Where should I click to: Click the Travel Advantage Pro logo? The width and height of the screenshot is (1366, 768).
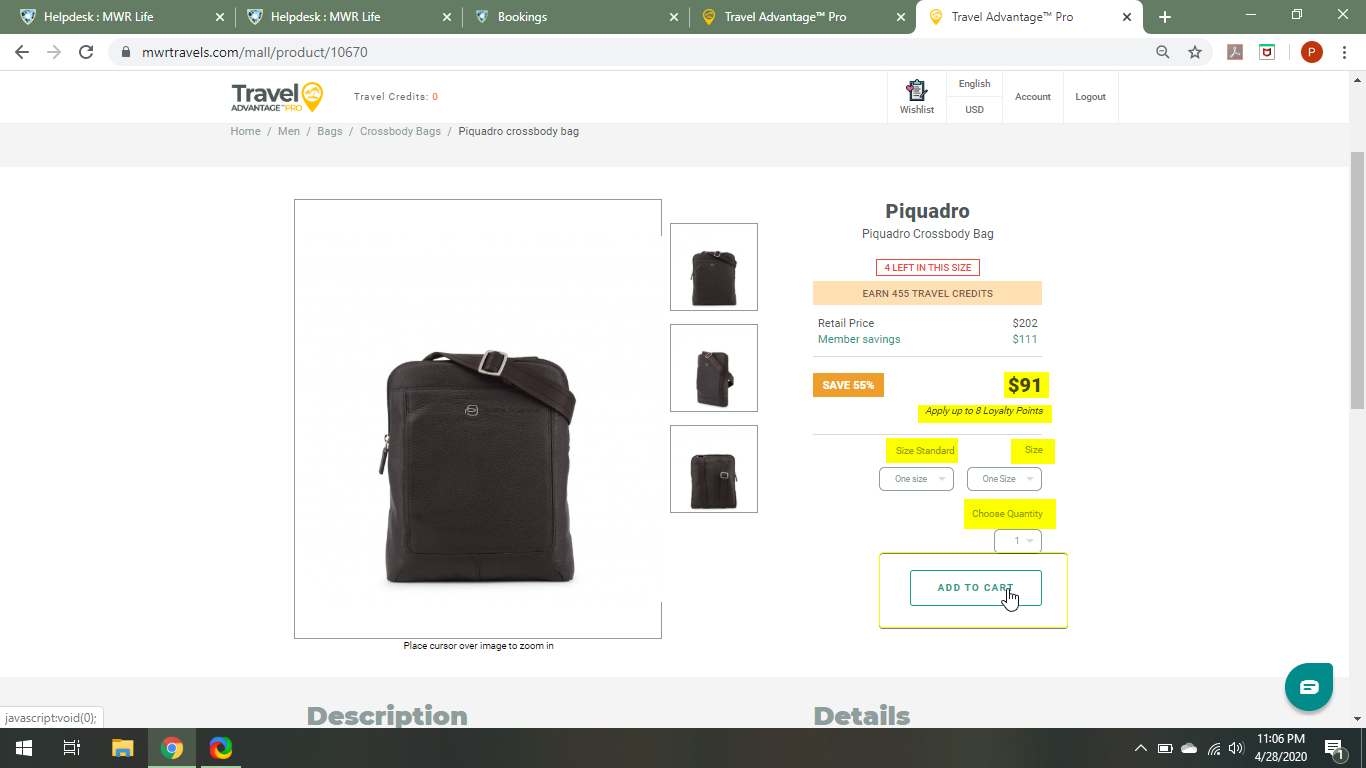click(277, 97)
